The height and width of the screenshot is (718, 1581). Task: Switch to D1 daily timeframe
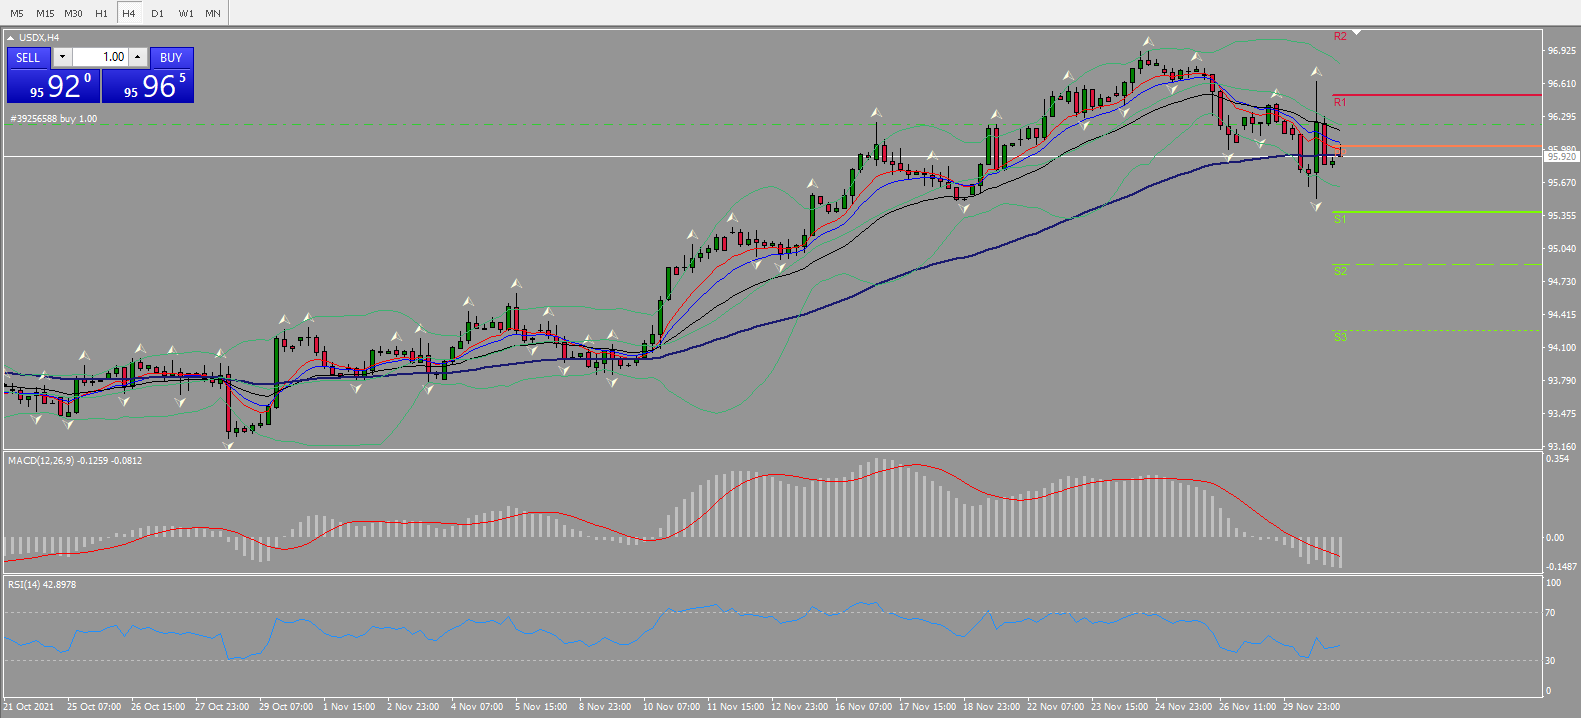tap(157, 13)
